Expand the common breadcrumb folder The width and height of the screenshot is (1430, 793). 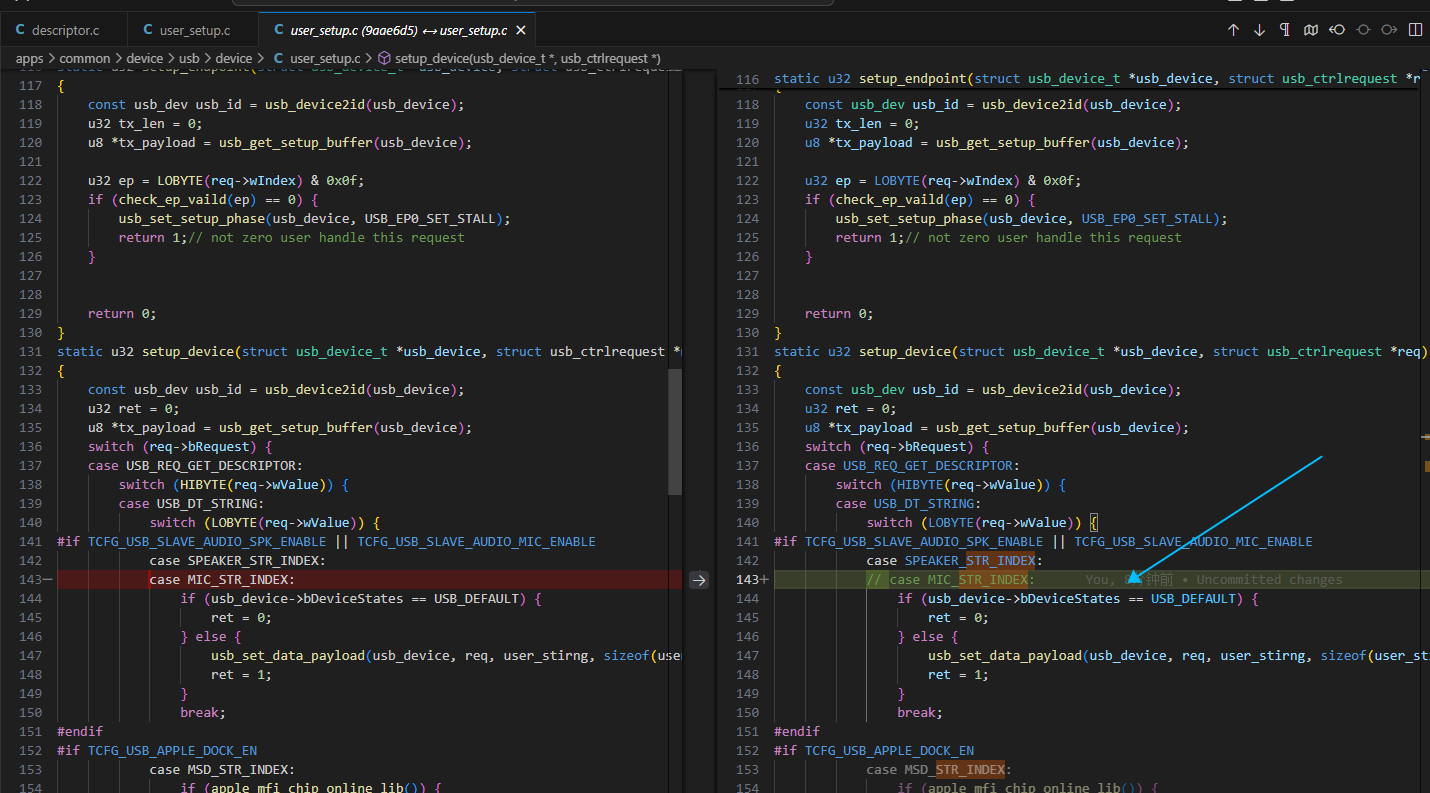click(x=85, y=59)
